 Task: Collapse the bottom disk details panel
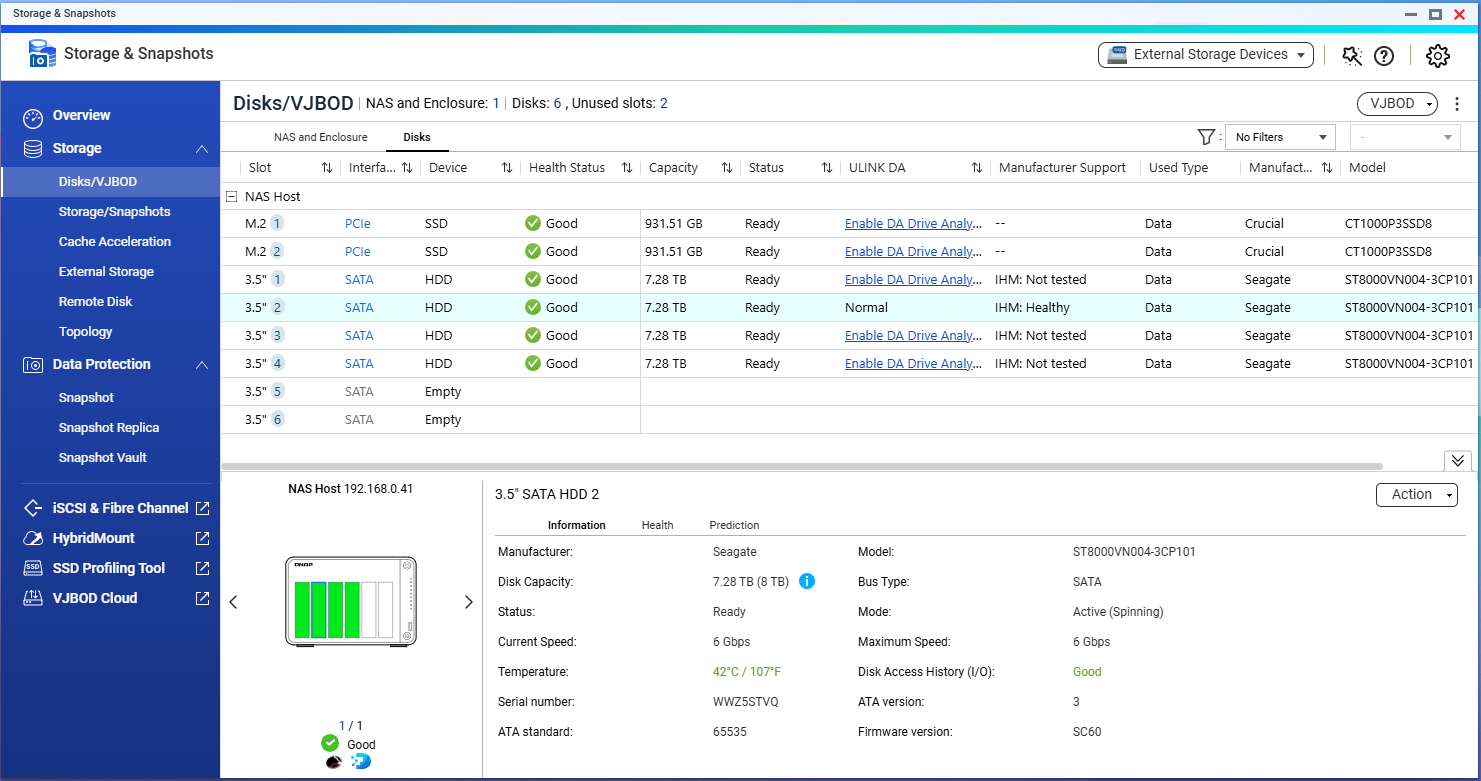1457,460
